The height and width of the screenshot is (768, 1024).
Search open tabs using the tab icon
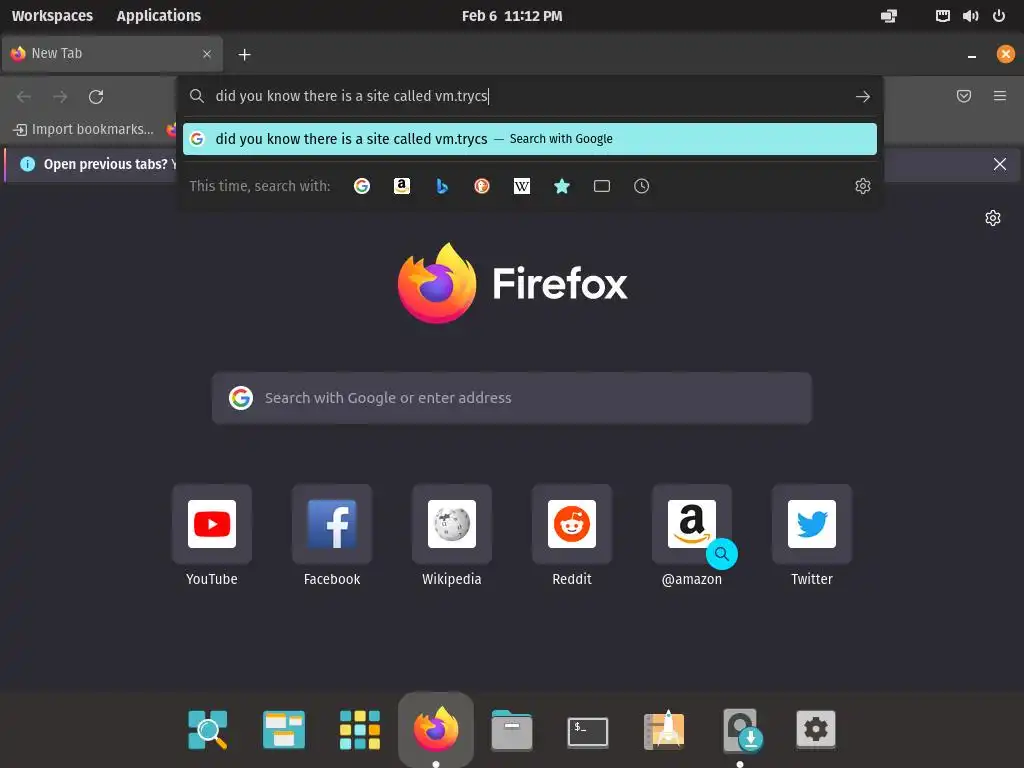[601, 186]
